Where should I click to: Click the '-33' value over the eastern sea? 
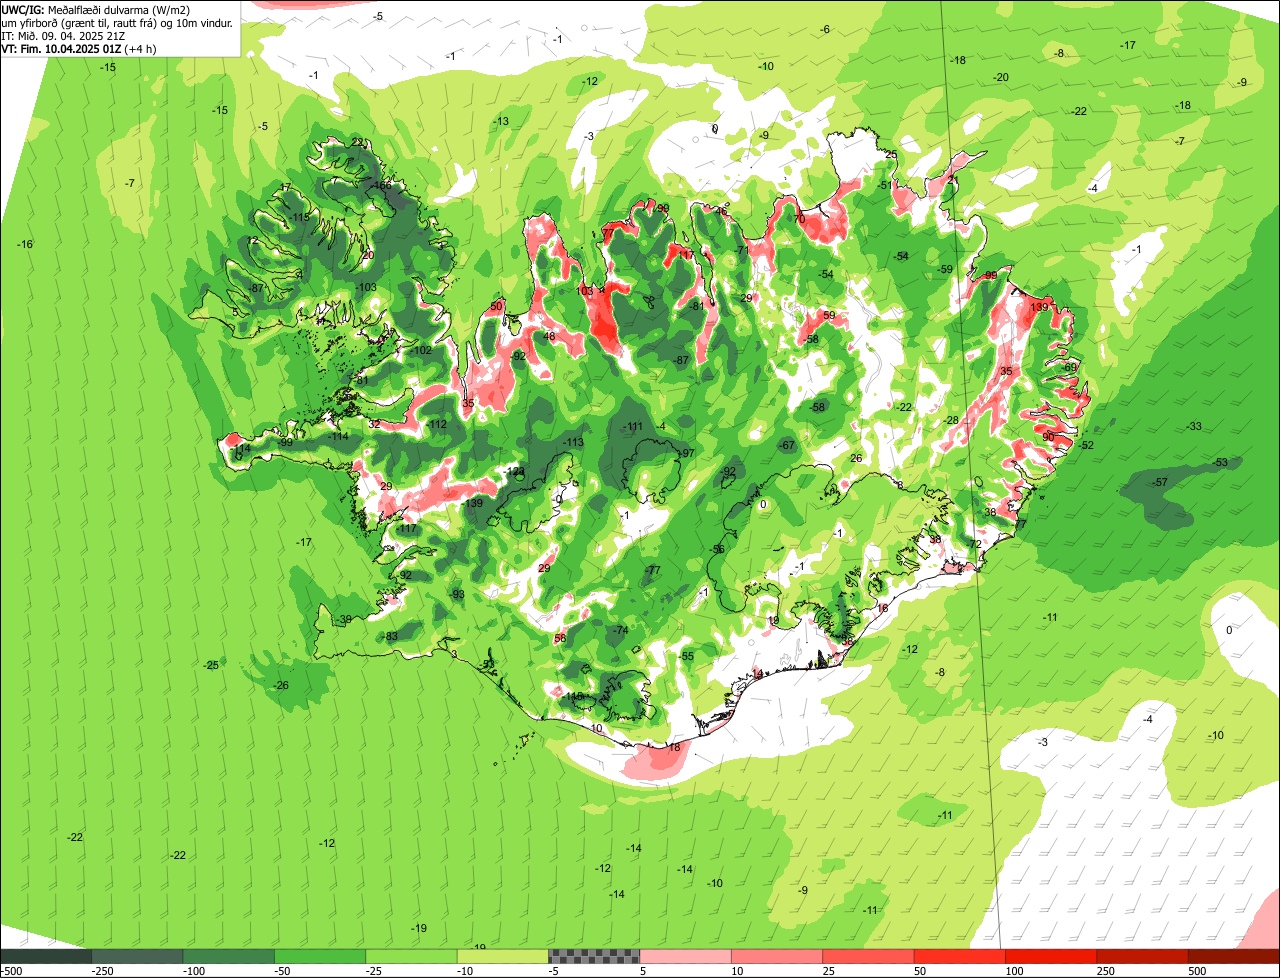pos(1194,427)
